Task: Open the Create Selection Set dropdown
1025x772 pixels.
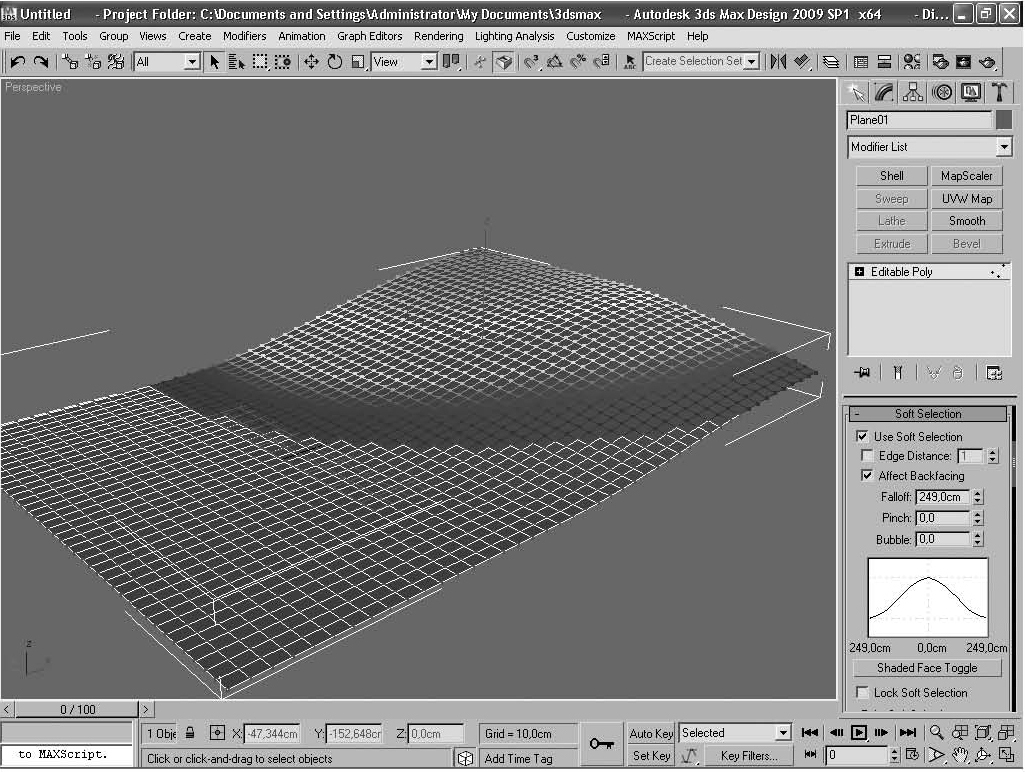Action: tap(751, 62)
